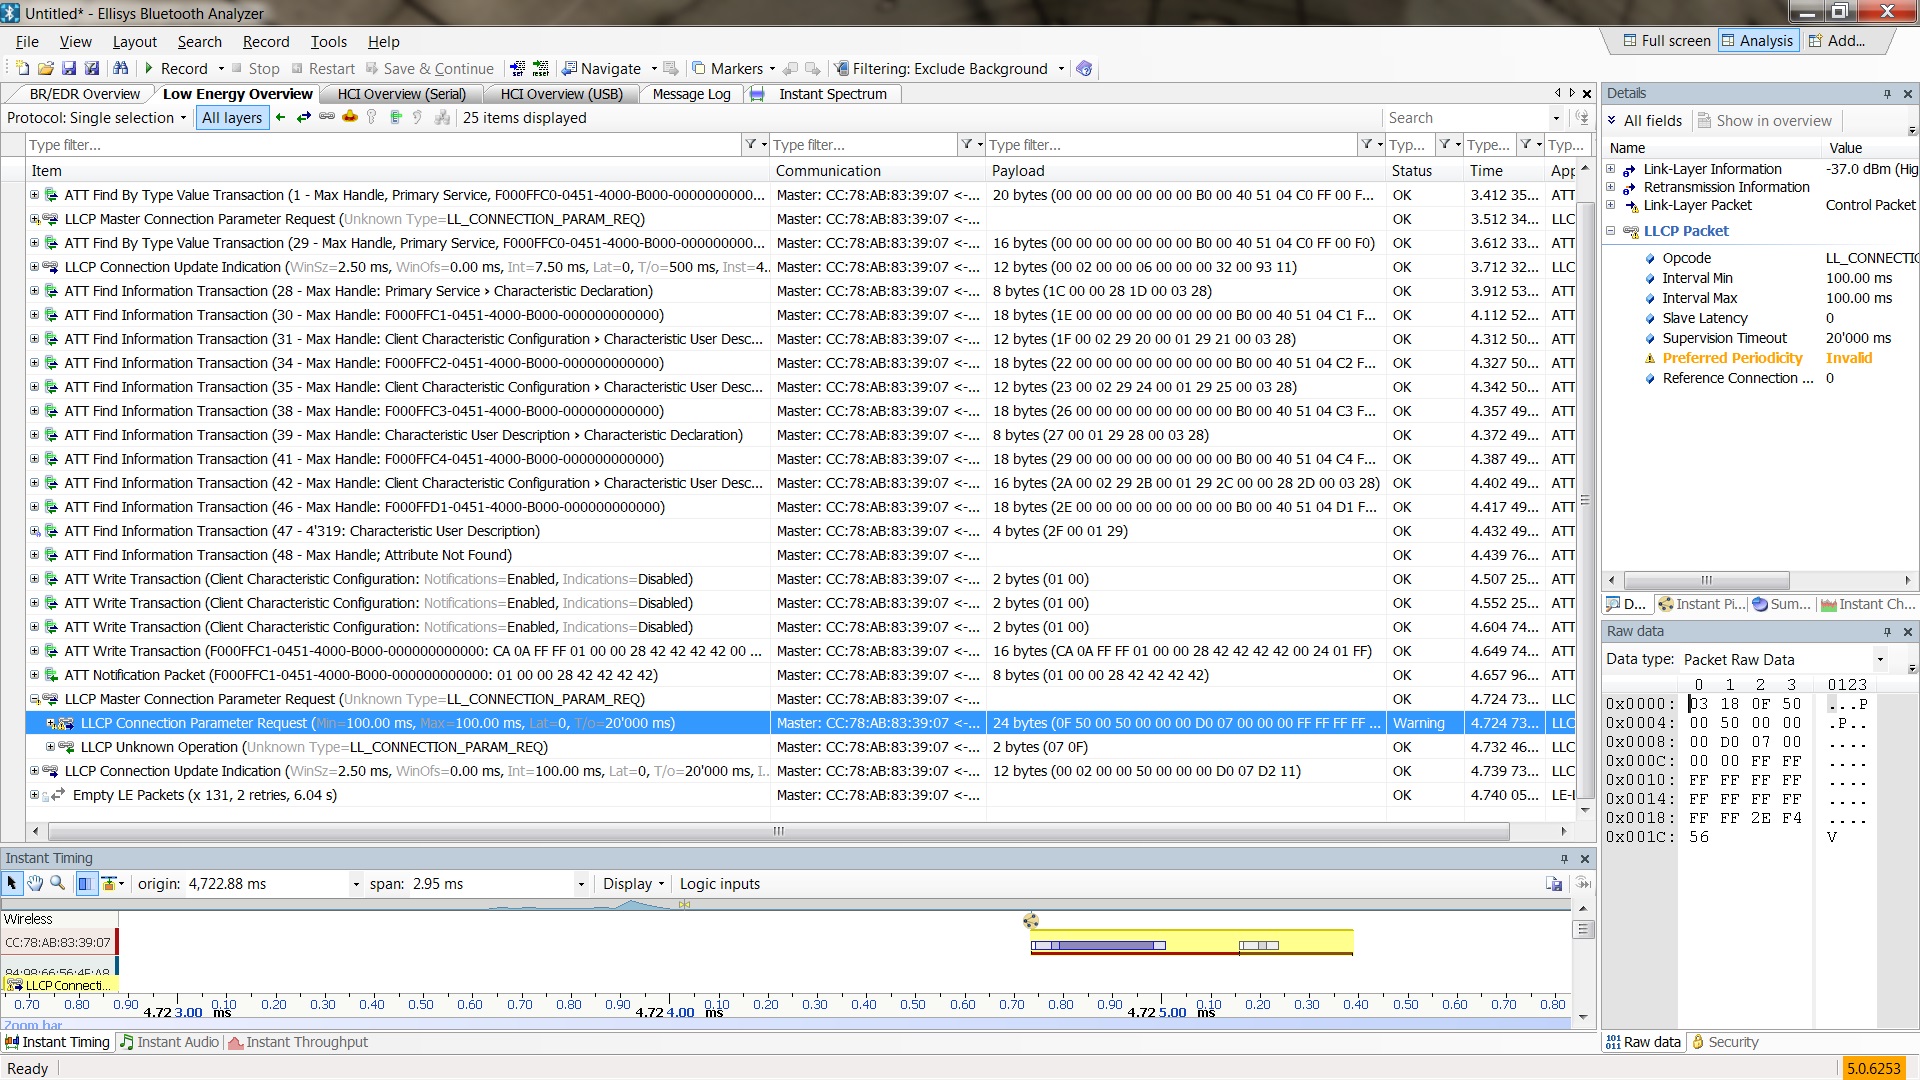Click the binoculars Find icon in toolbar
Screen dimensions: 1920x1080
pyautogui.click(x=121, y=68)
